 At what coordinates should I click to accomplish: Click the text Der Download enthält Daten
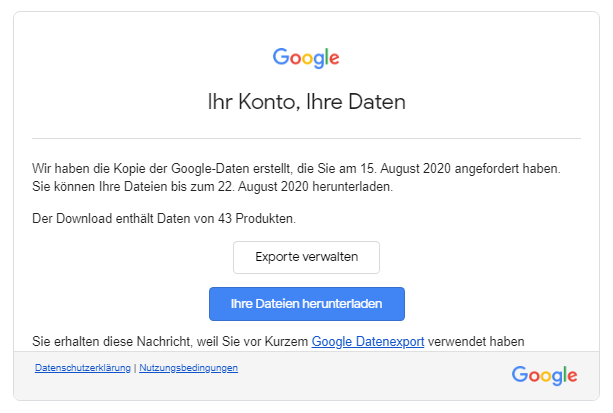click(120, 218)
